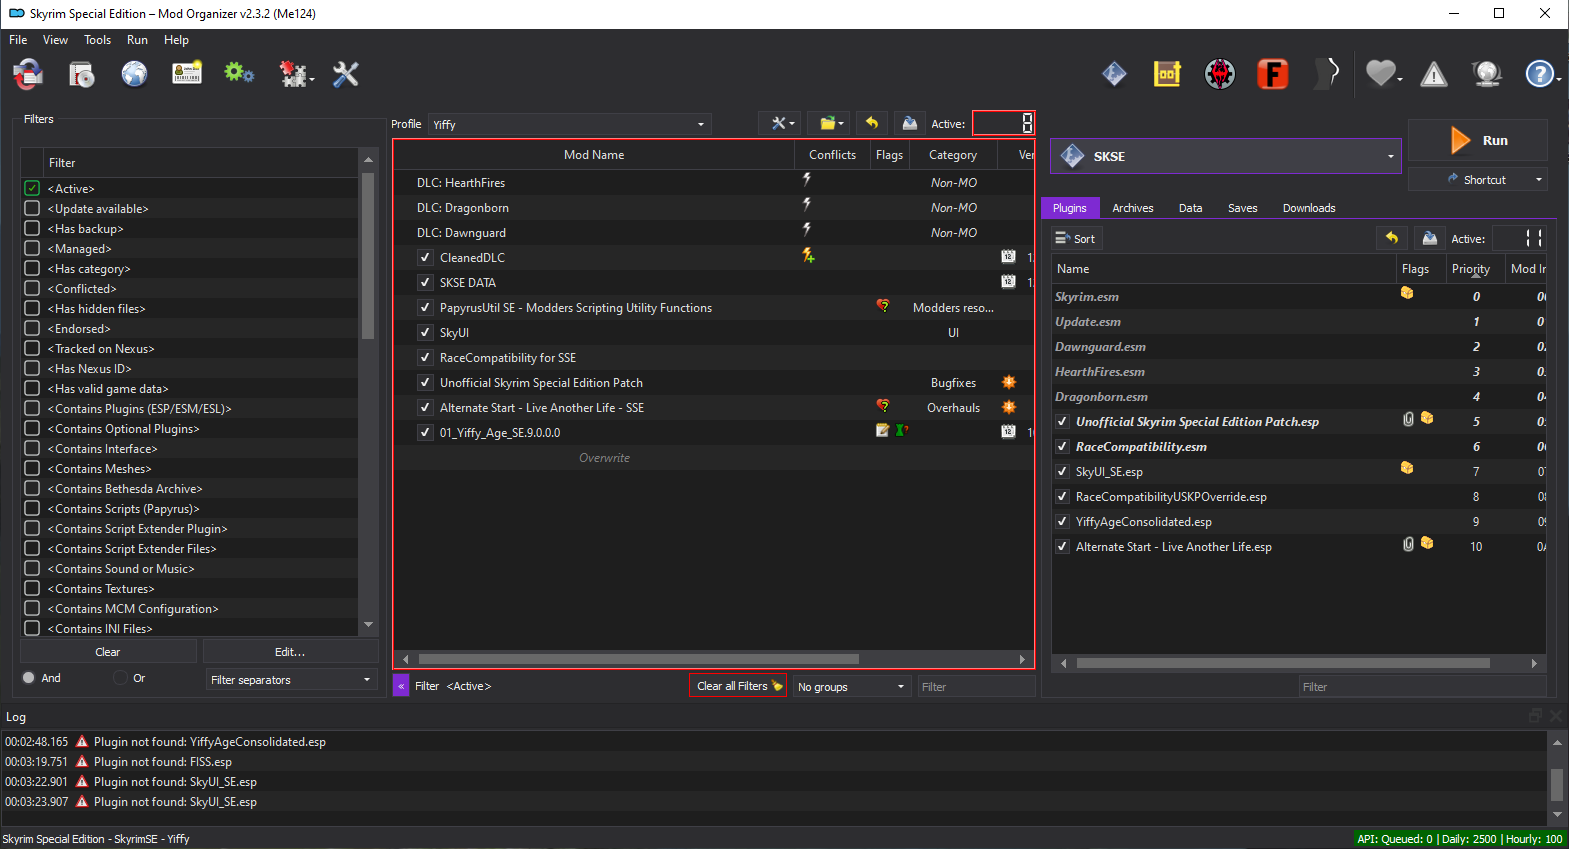Uncheck the SkyUI mod checkbox
The image size is (1569, 849).
pos(425,332)
